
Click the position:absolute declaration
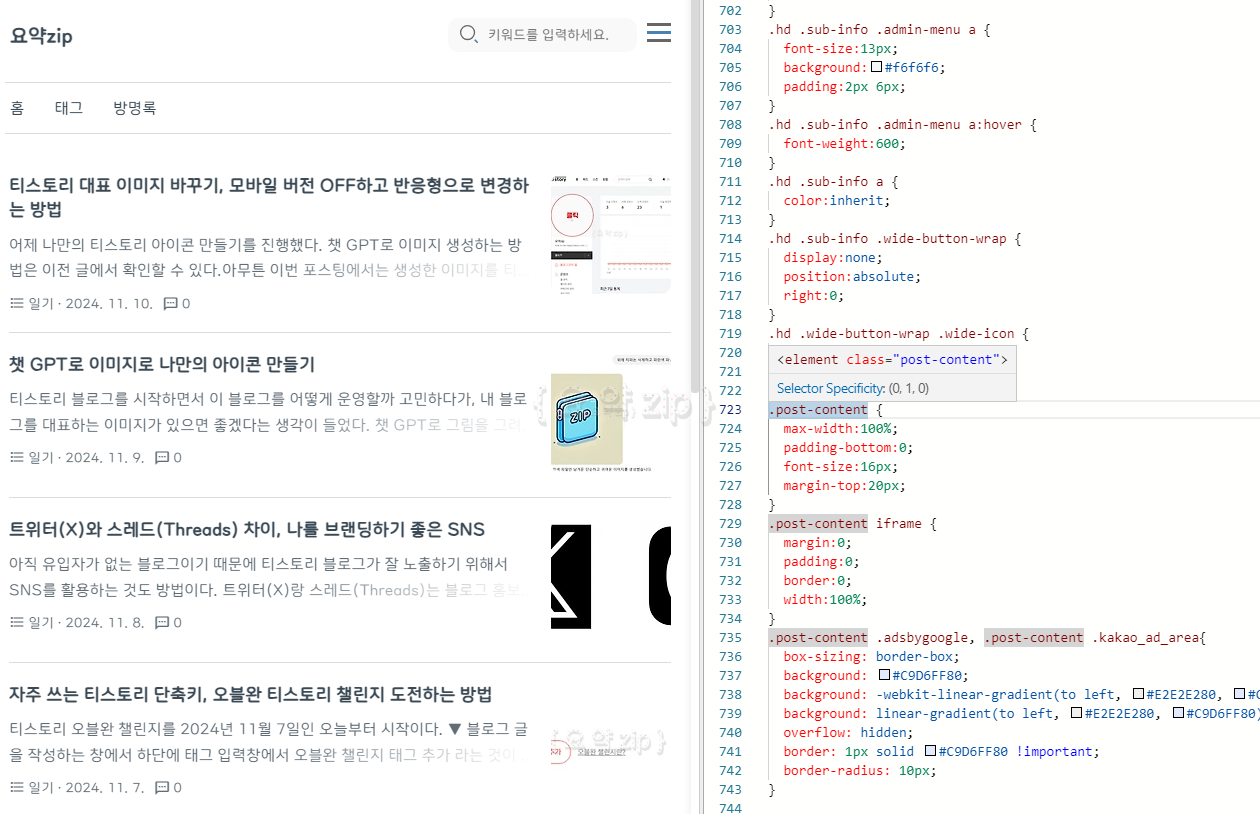pos(852,276)
